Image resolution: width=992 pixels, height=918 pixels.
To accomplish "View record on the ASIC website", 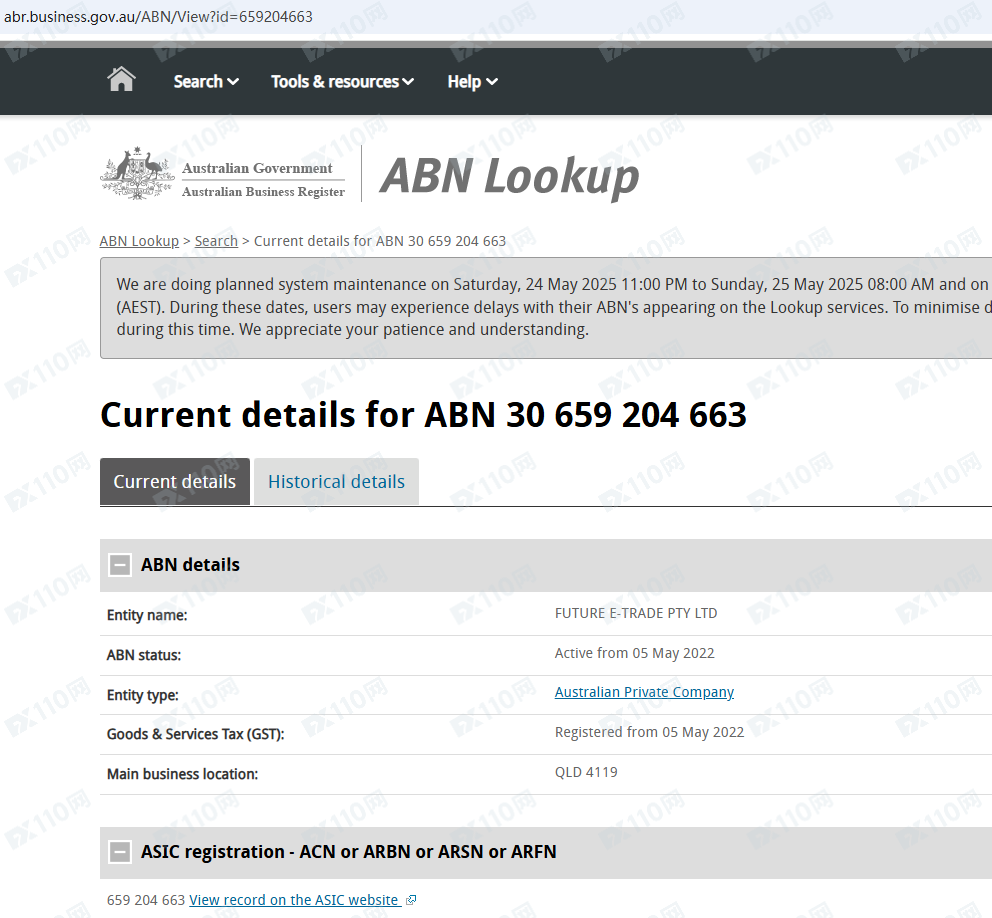I will (x=294, y=900).
